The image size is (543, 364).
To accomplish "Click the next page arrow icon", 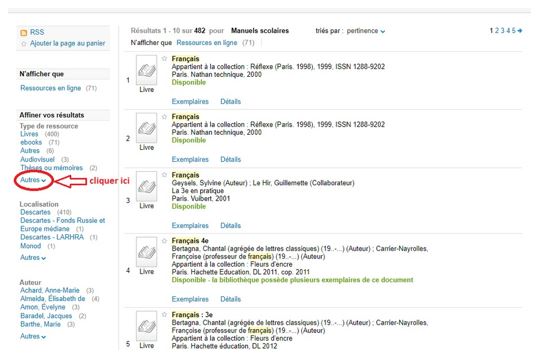I will [520, 31].
